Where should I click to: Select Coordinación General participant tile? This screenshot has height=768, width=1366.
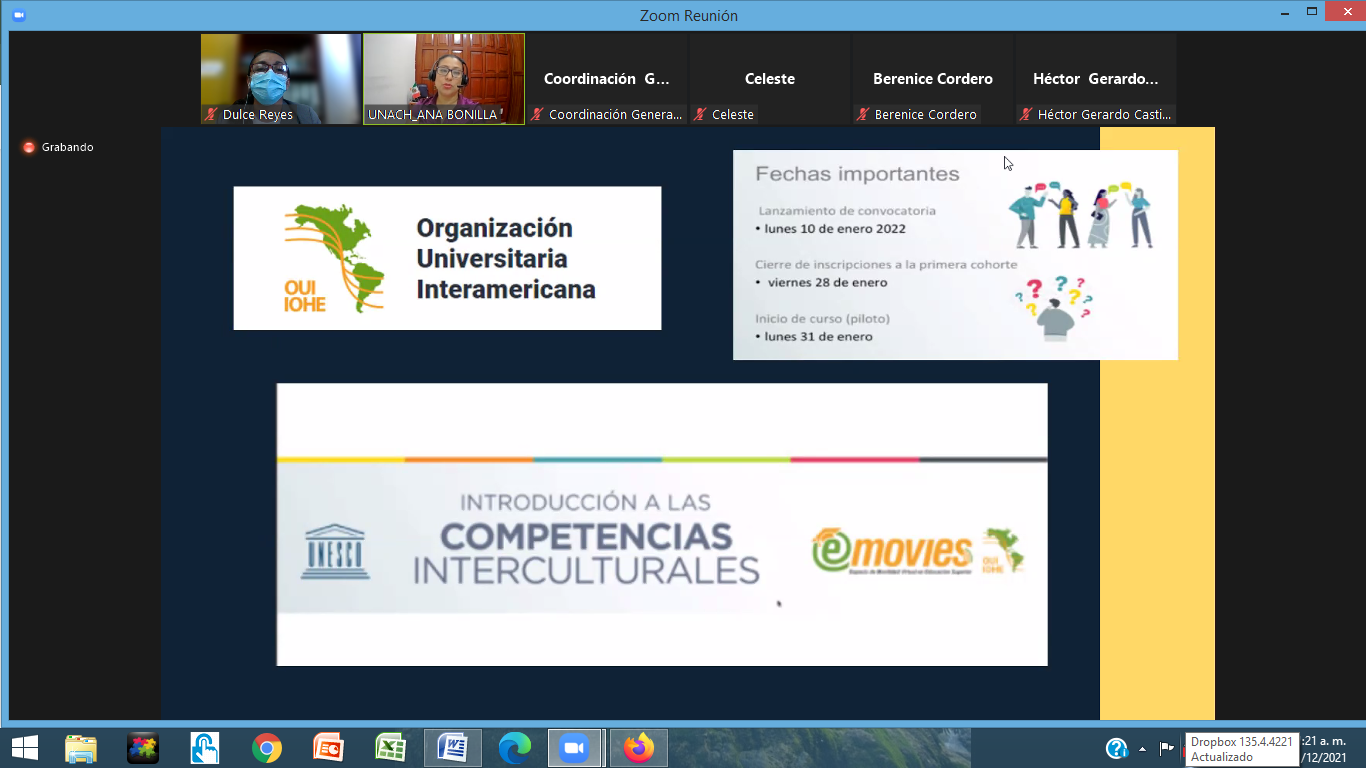coord(607,79)
